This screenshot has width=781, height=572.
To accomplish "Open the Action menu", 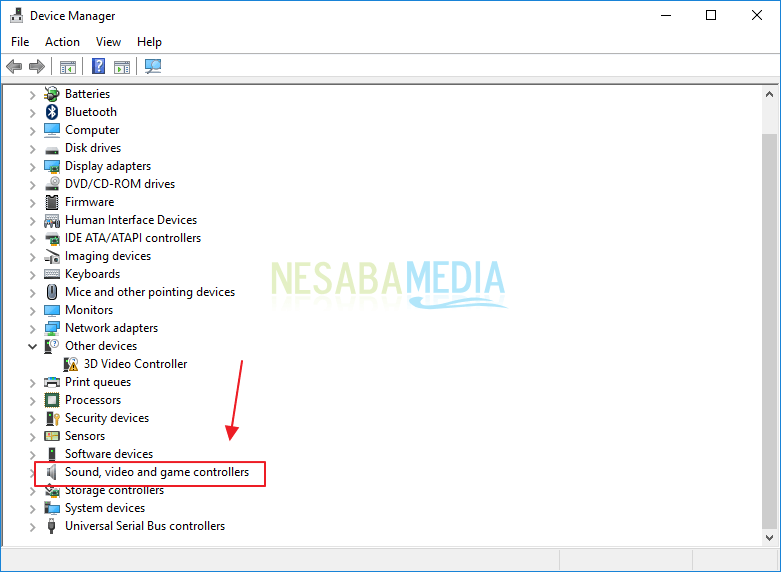I will (62, 42).
